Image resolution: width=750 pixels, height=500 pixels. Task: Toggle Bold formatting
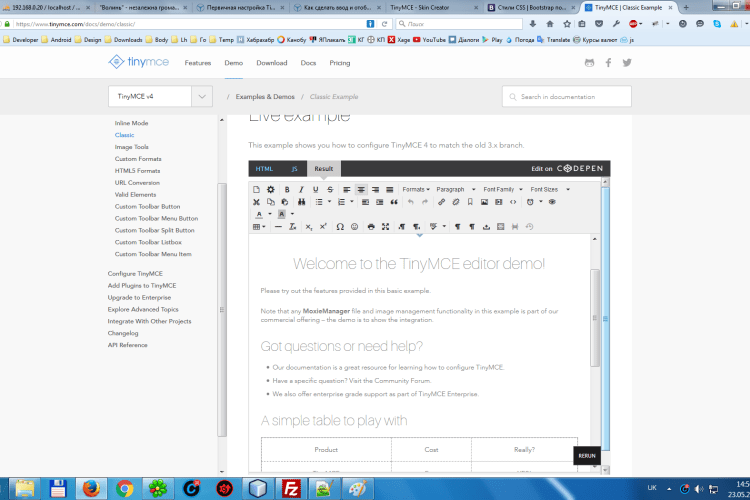pos(287,189)
